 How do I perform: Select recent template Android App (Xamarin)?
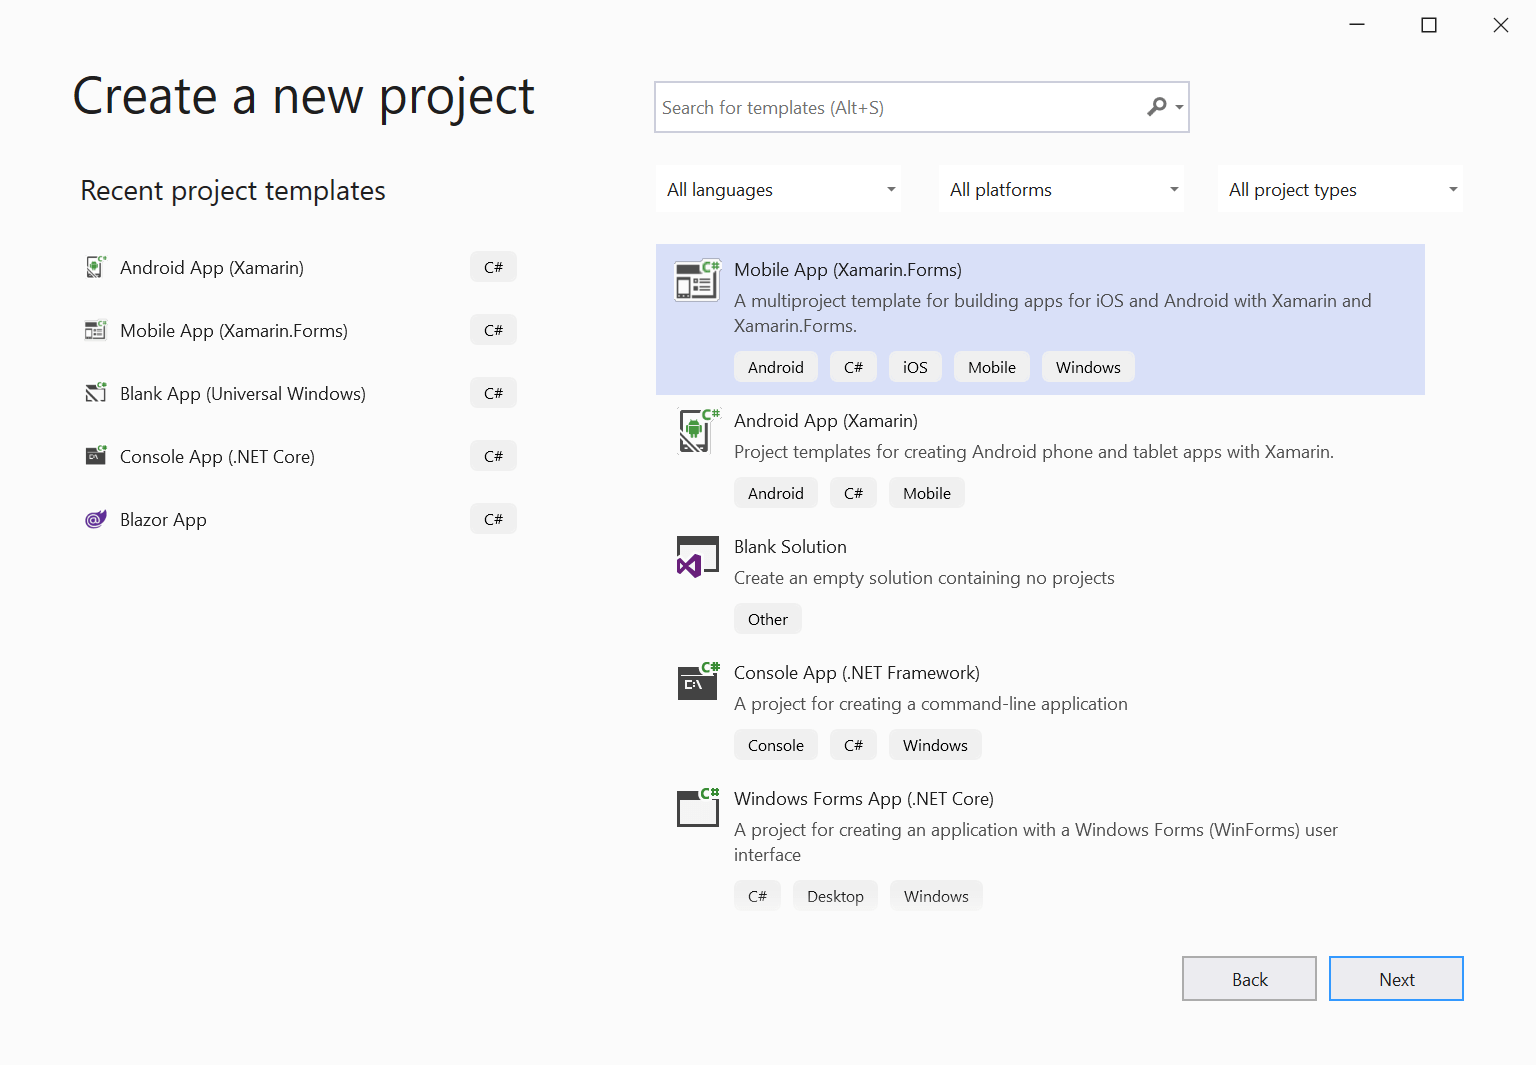coord(212,268)
